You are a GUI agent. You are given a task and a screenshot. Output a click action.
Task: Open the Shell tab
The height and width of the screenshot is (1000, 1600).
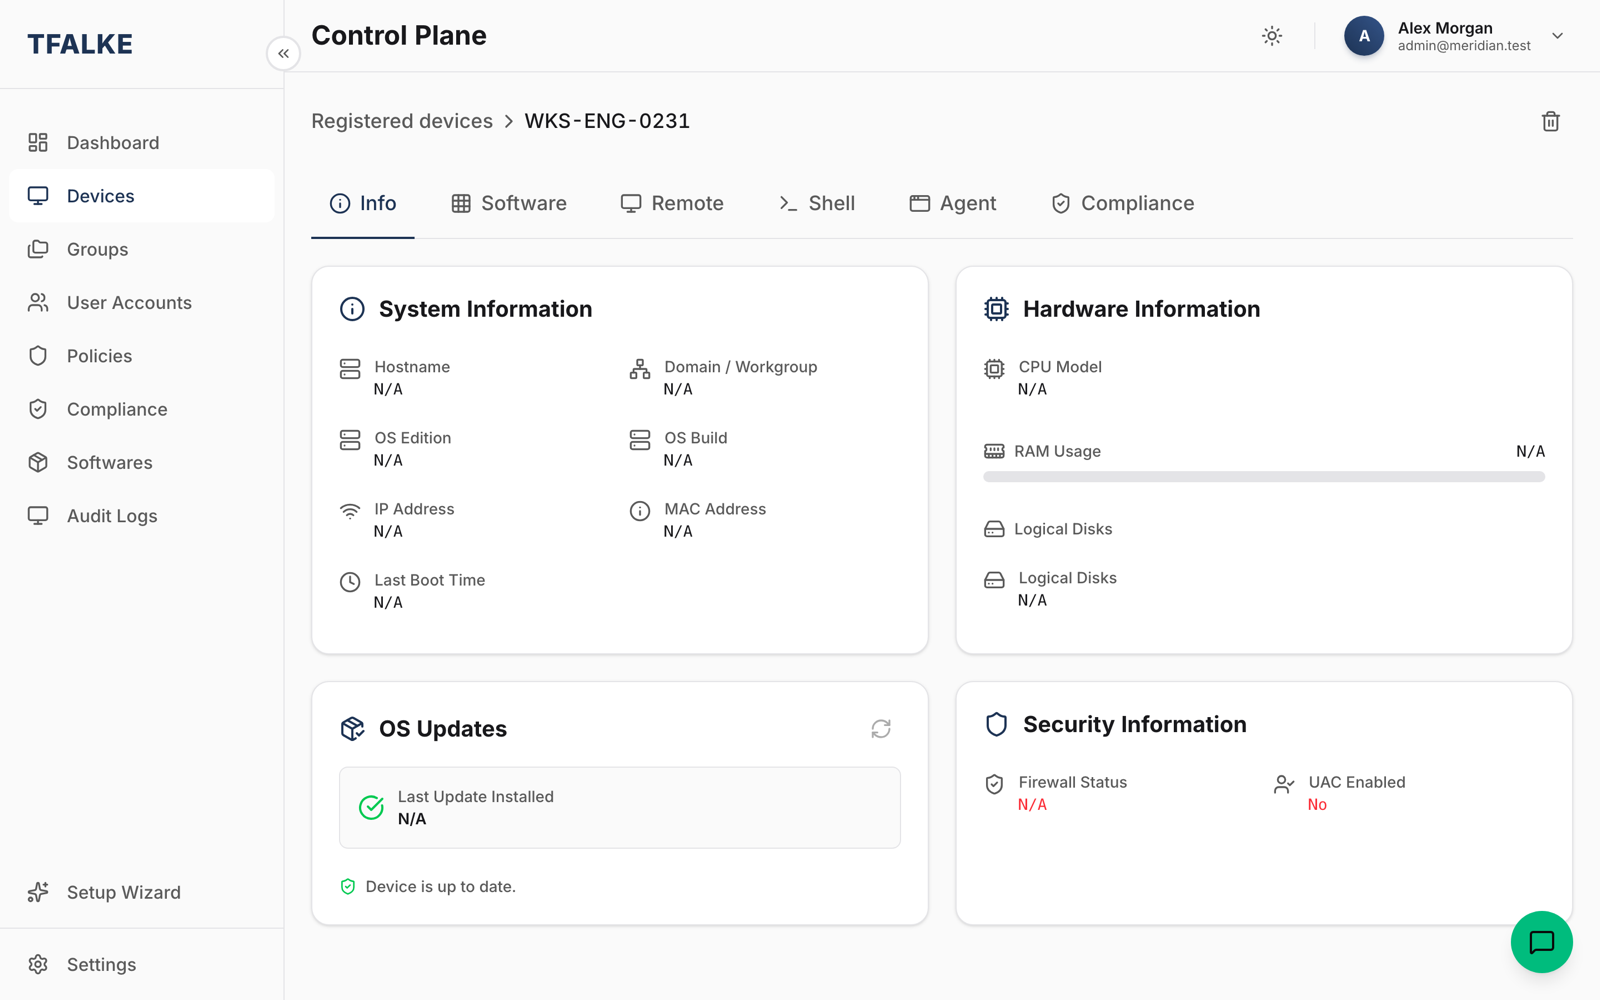817,203
